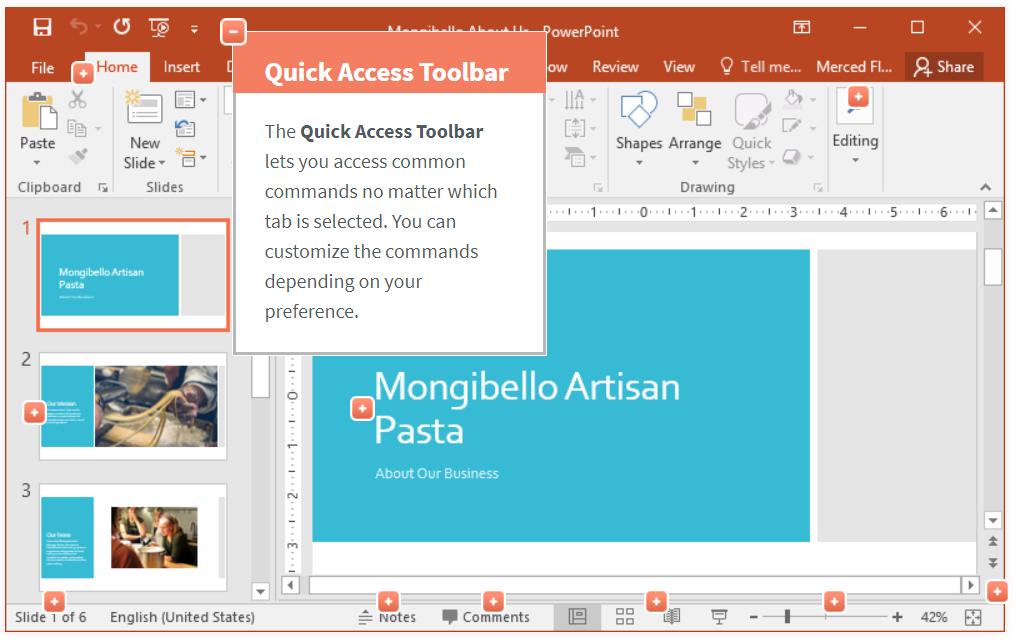Open the Quick Styles gallery
This screenshot has width=1016, height=640.
point(751,131)
